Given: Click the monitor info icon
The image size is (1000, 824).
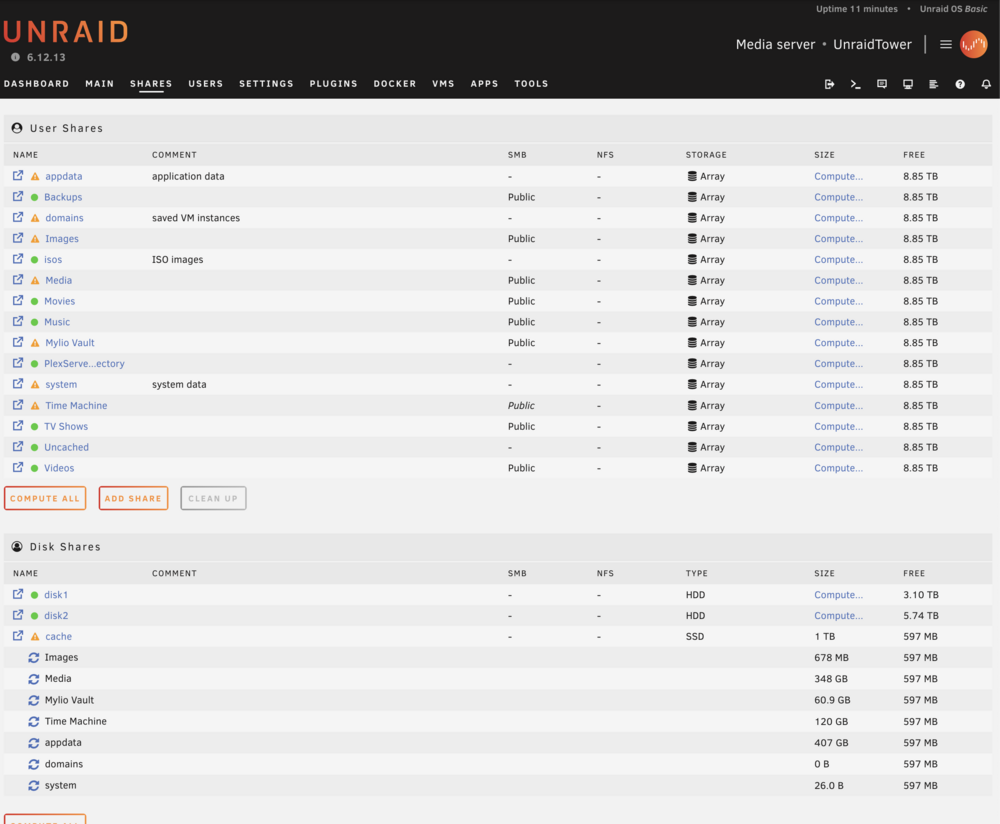Looking at the screenshot, I should [908, 84].
